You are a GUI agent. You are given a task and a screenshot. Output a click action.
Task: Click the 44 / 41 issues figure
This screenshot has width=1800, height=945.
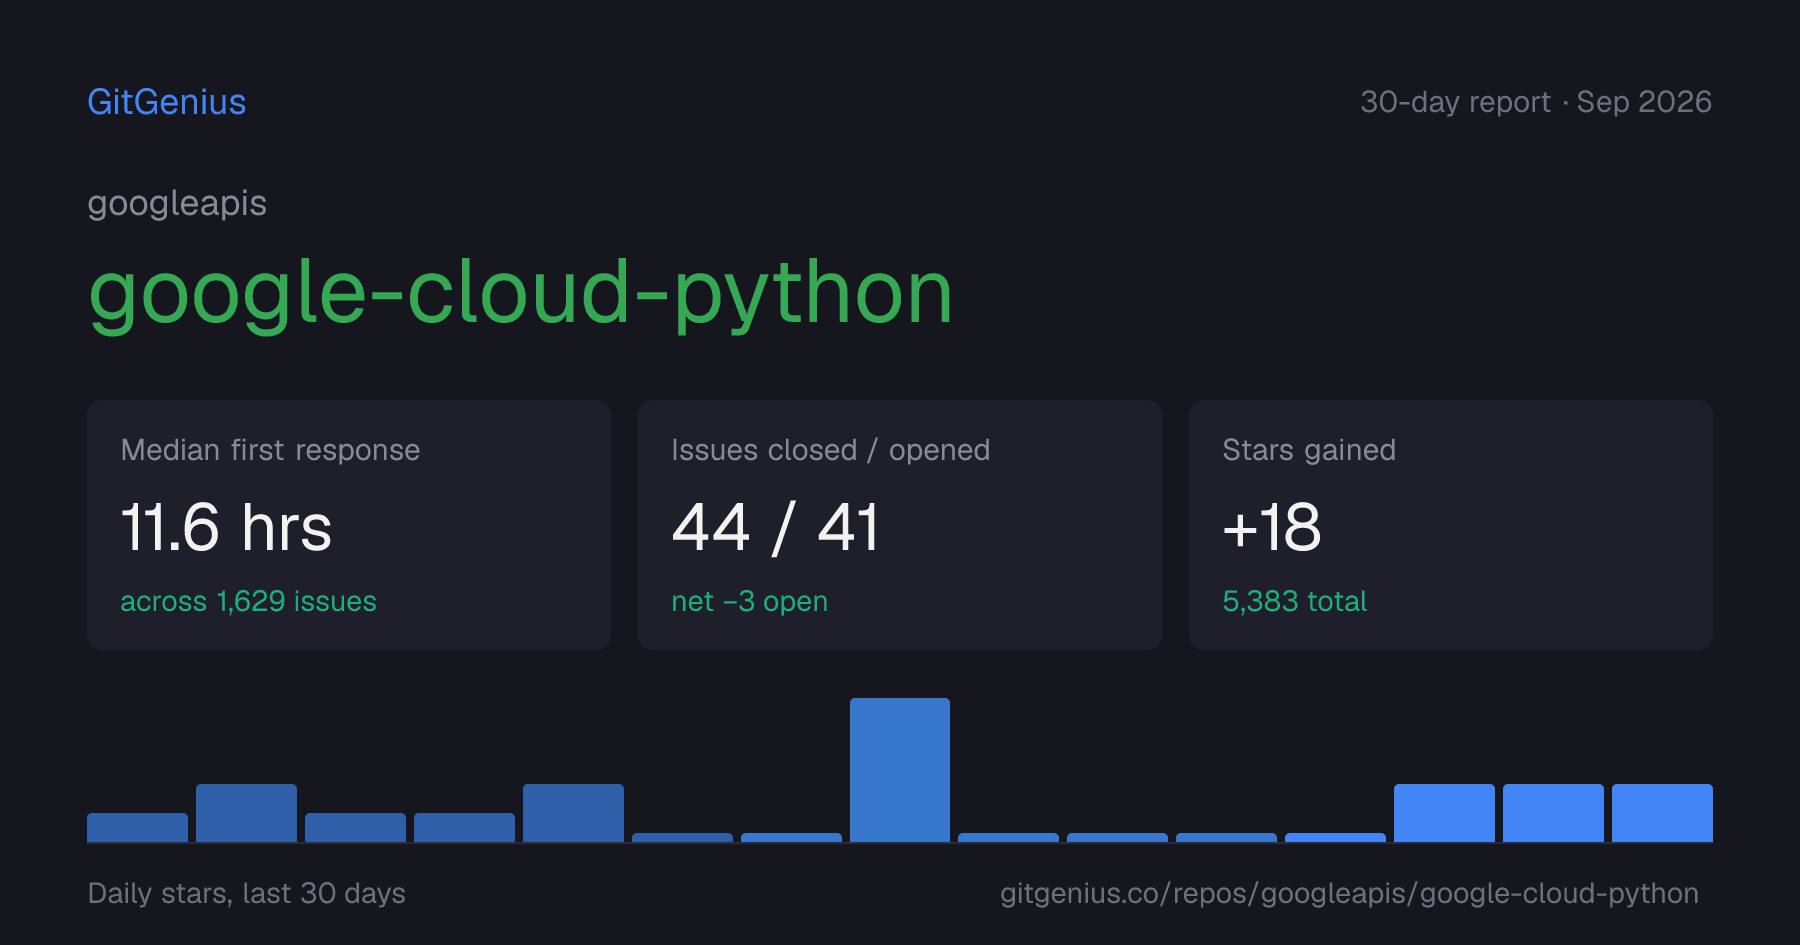coord(775,528)
